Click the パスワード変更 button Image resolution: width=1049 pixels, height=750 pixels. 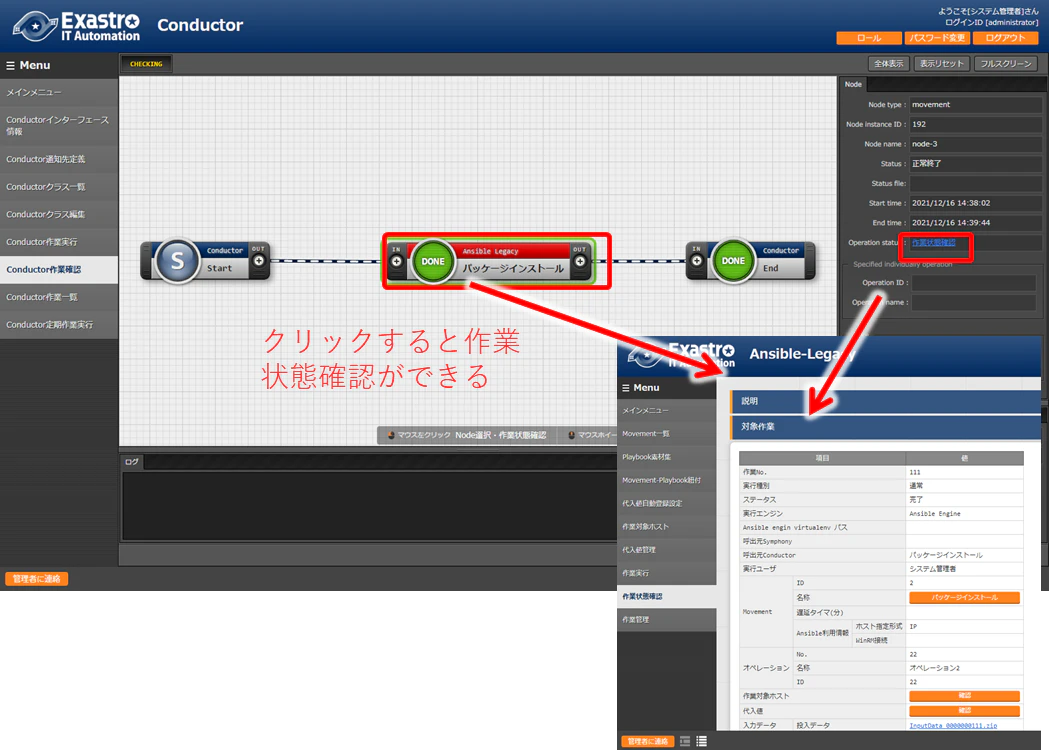pyautogui.click(x=937, y=38)
